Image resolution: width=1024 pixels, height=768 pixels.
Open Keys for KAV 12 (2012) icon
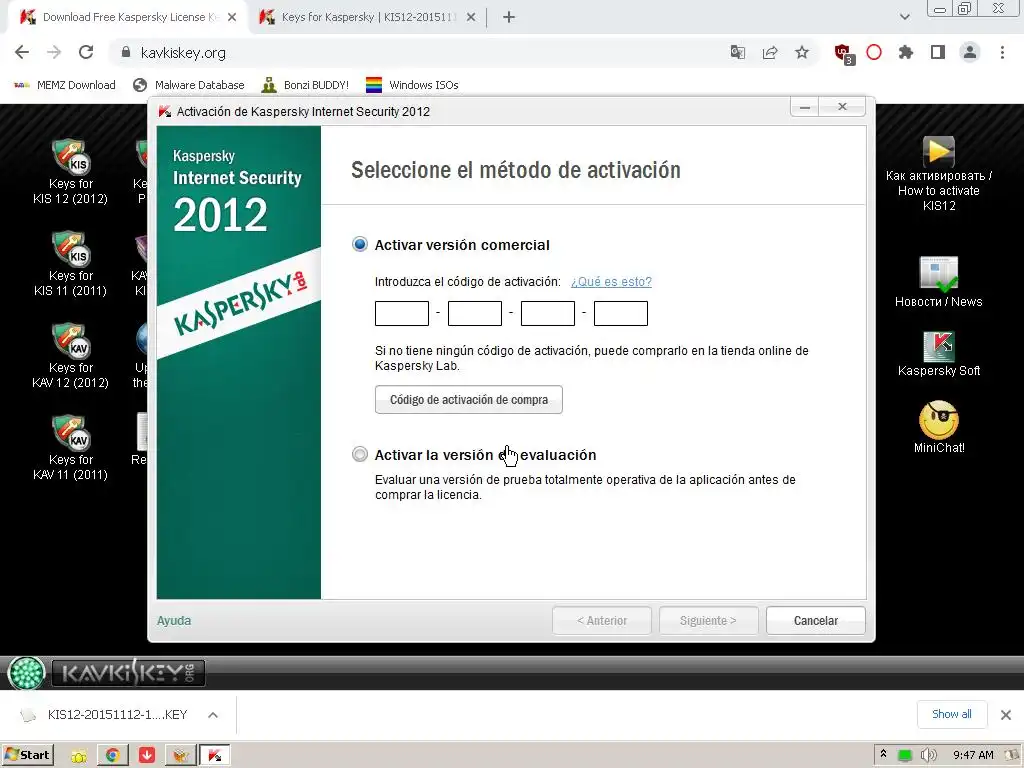(x=71, y=356)
